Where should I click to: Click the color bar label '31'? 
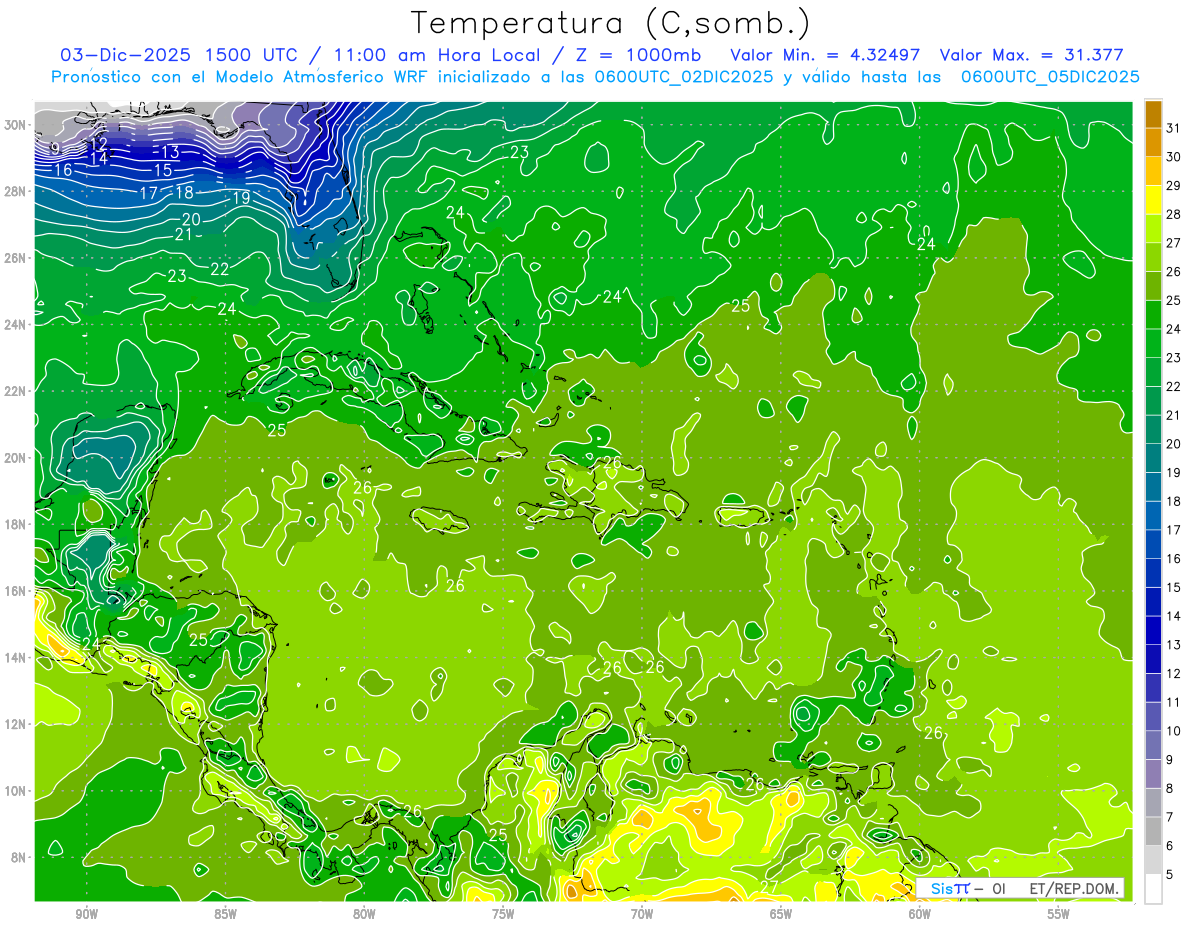(x=1173, y=127)
